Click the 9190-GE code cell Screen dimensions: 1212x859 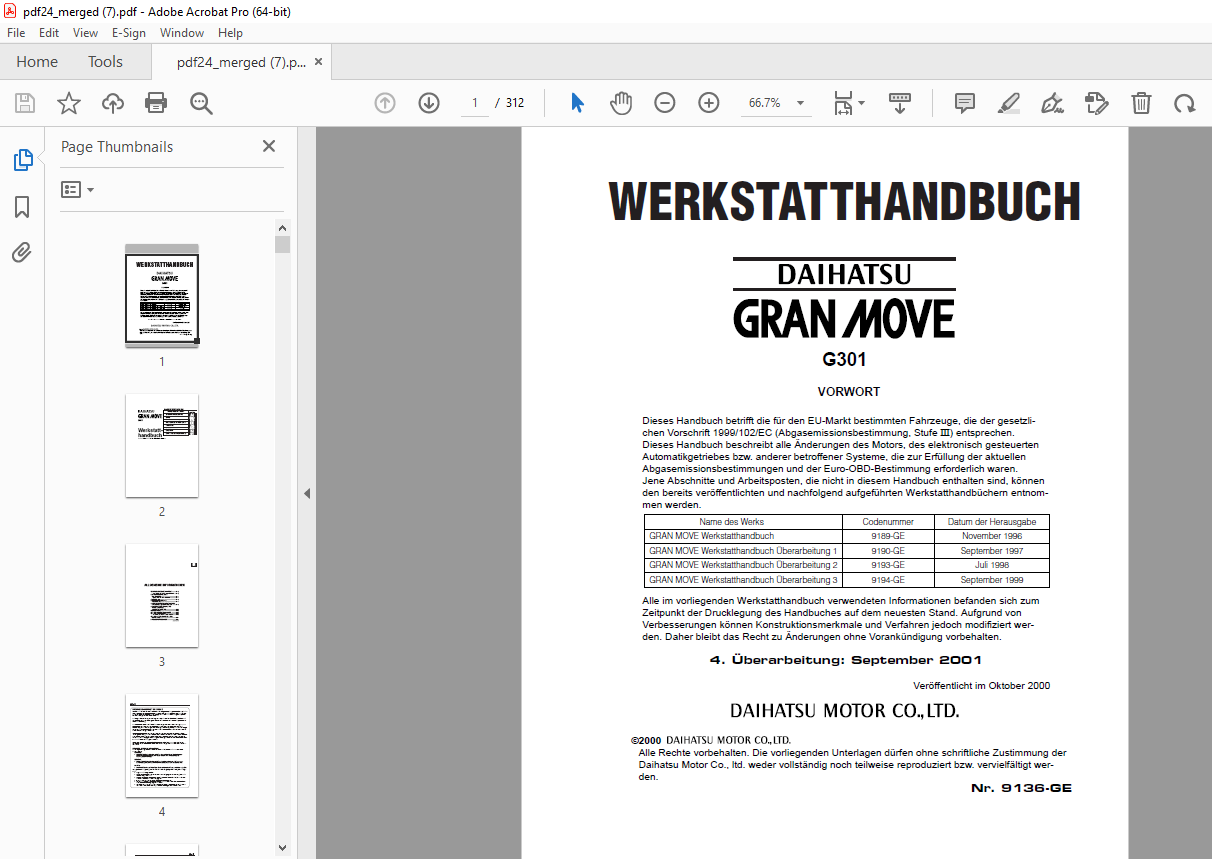point(888,551)
